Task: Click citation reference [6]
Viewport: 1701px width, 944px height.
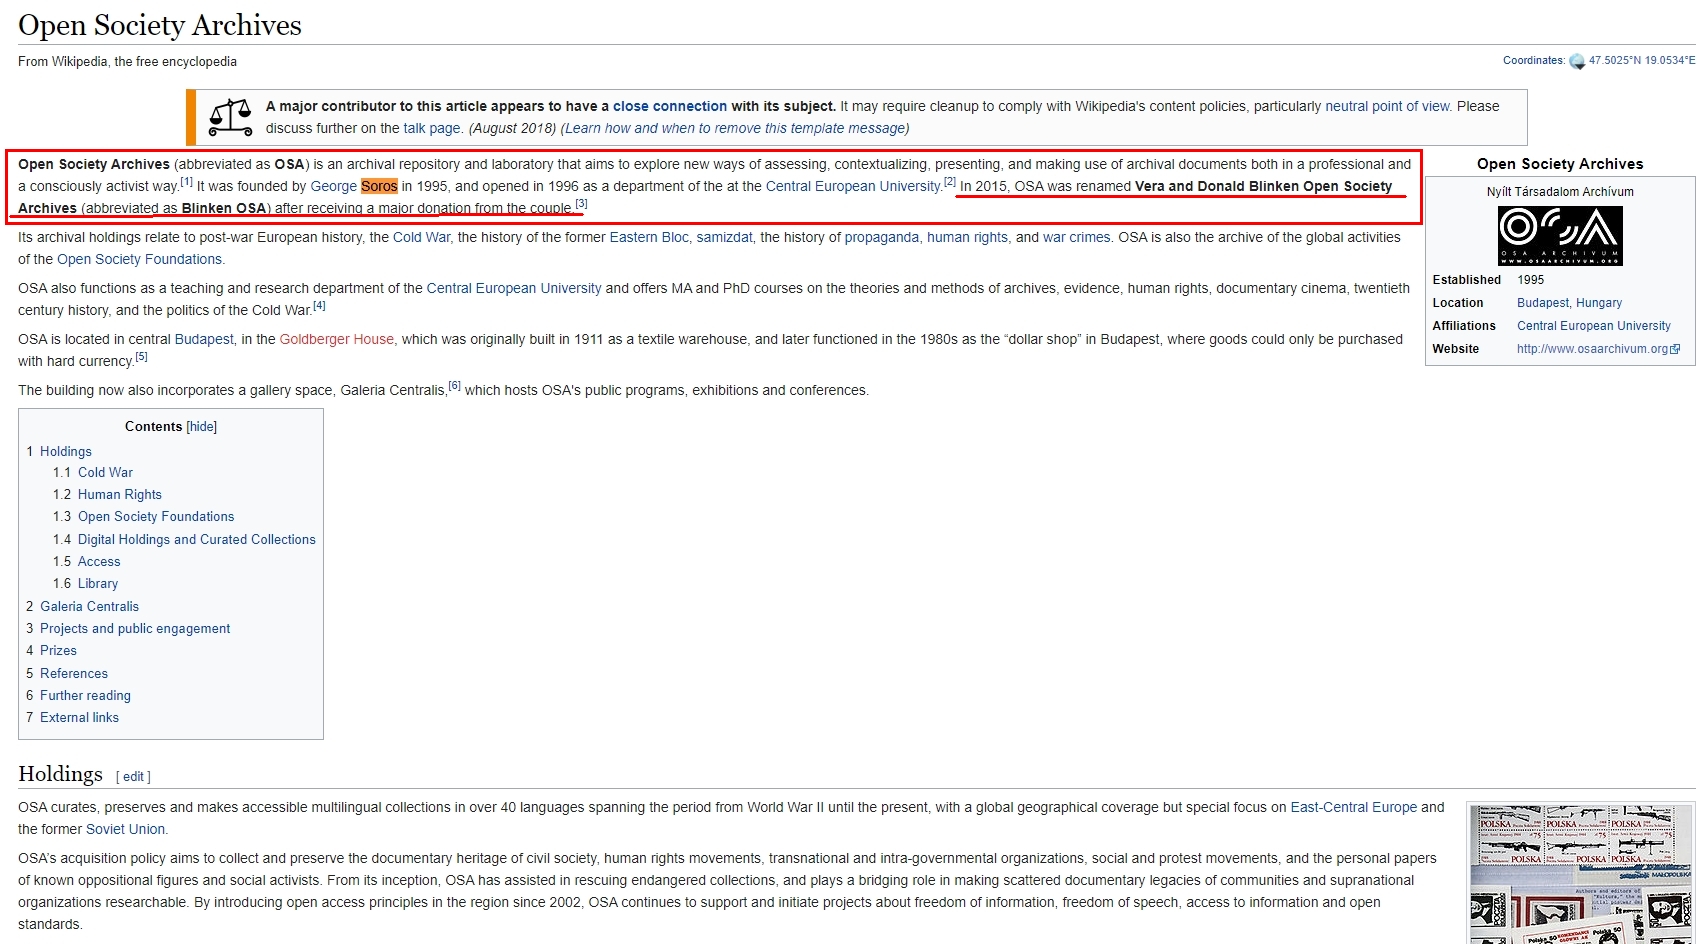Action: point(454,386)
